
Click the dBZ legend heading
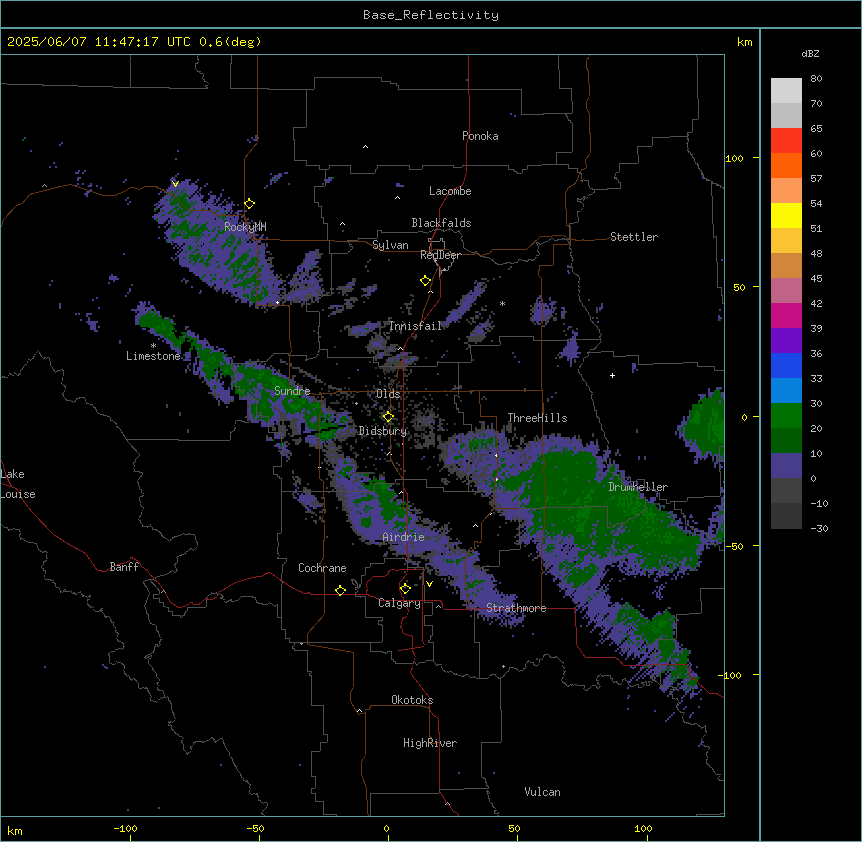click(x=810, y=54)
